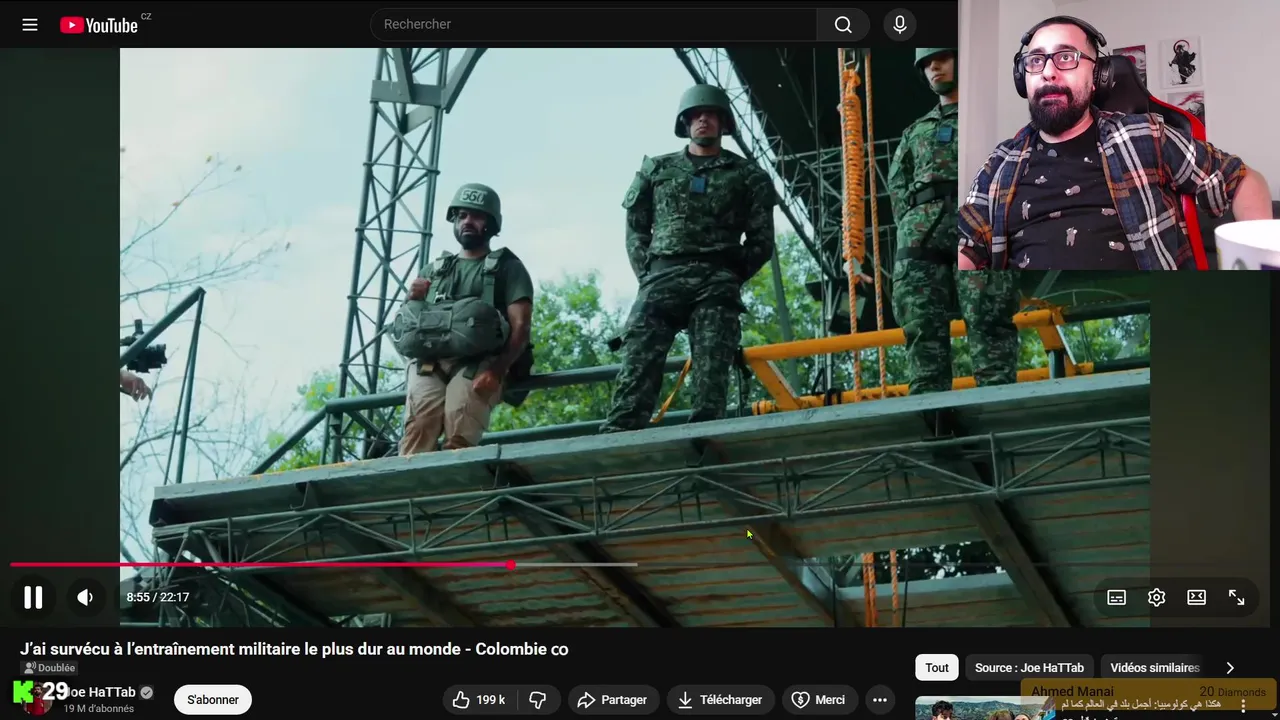Image resolution: width=1280 pixels, height=720 pixels.
Task: Click the 19 M d'abonnés subscriber count
Action: click(x=99, y=709)
